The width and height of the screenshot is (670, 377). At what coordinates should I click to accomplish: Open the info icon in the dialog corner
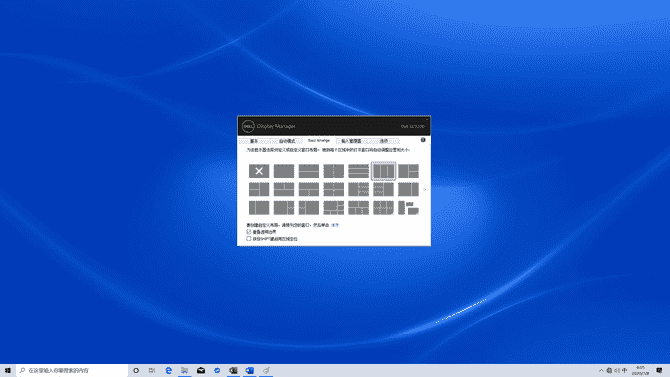tap(423, 140)
